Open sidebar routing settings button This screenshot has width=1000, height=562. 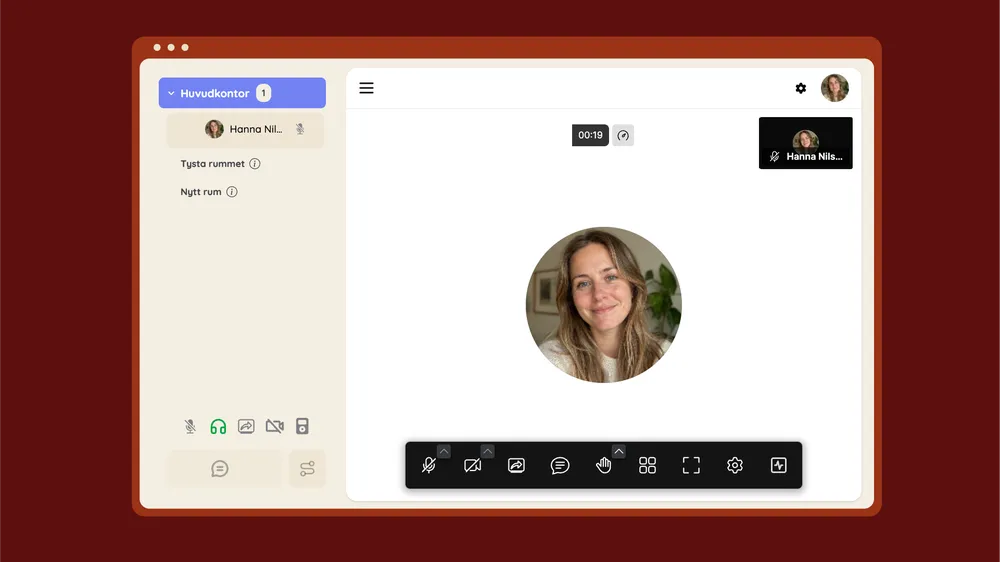coord(307,469)
